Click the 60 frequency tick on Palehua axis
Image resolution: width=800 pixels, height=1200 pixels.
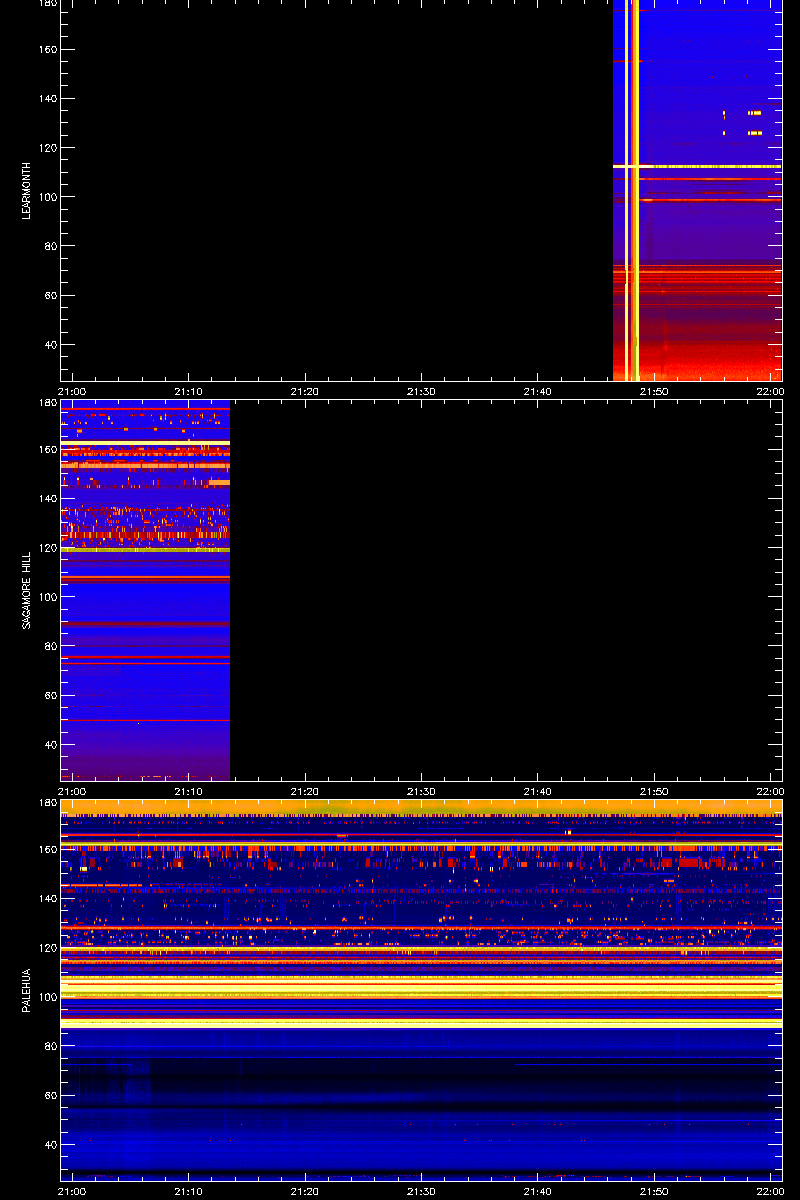(x=52, y=1095)
